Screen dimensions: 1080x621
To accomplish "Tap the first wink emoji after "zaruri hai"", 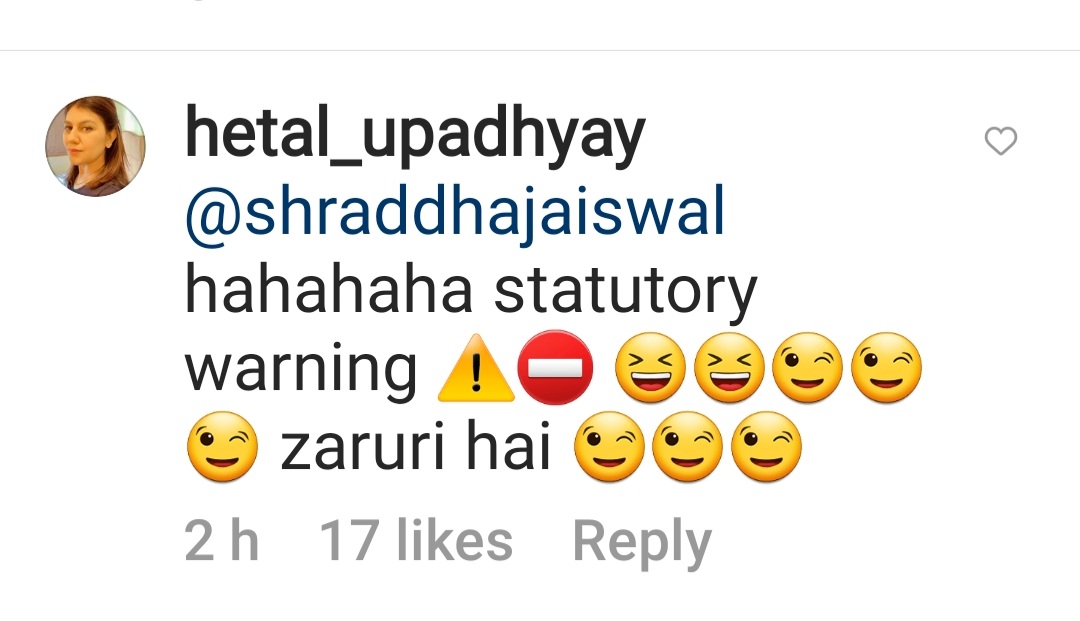I will coord(609,446).
